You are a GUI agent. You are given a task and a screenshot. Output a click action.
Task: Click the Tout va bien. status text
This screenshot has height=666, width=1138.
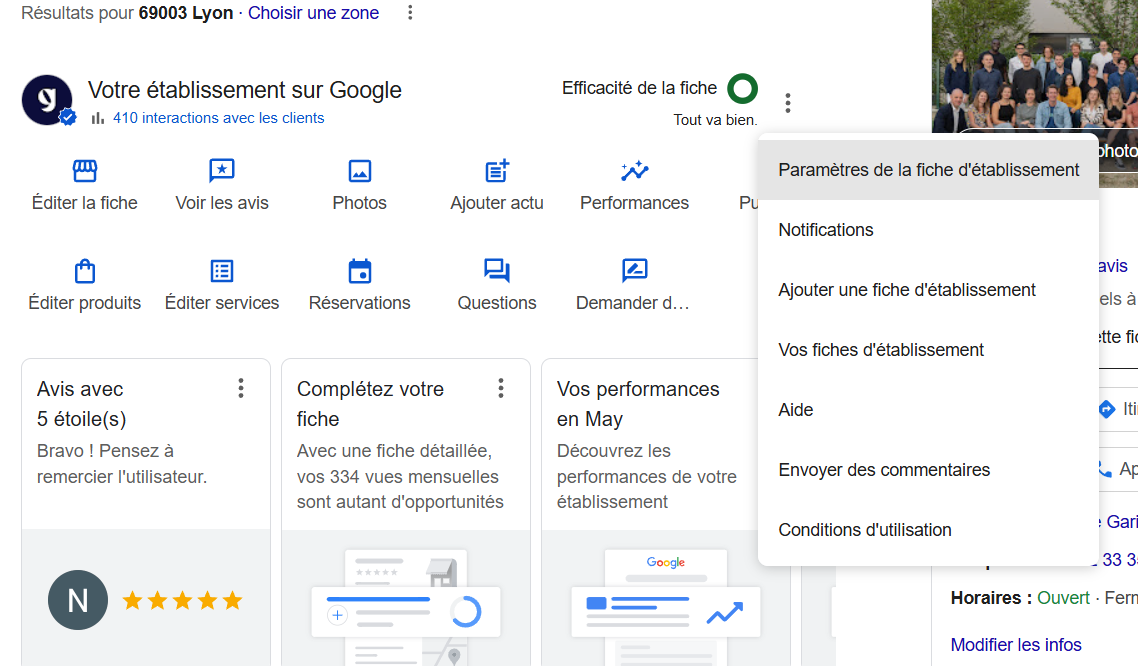tap(715, 120)
